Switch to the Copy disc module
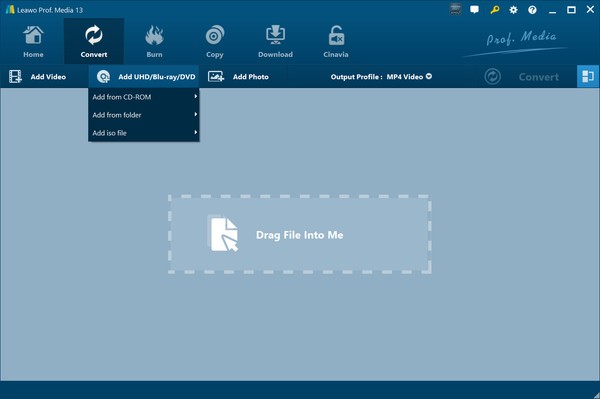 click(x=214, y=41)
